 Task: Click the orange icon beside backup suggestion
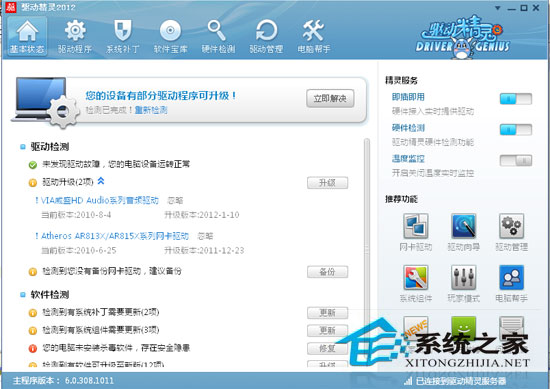(x=33, y=272)
